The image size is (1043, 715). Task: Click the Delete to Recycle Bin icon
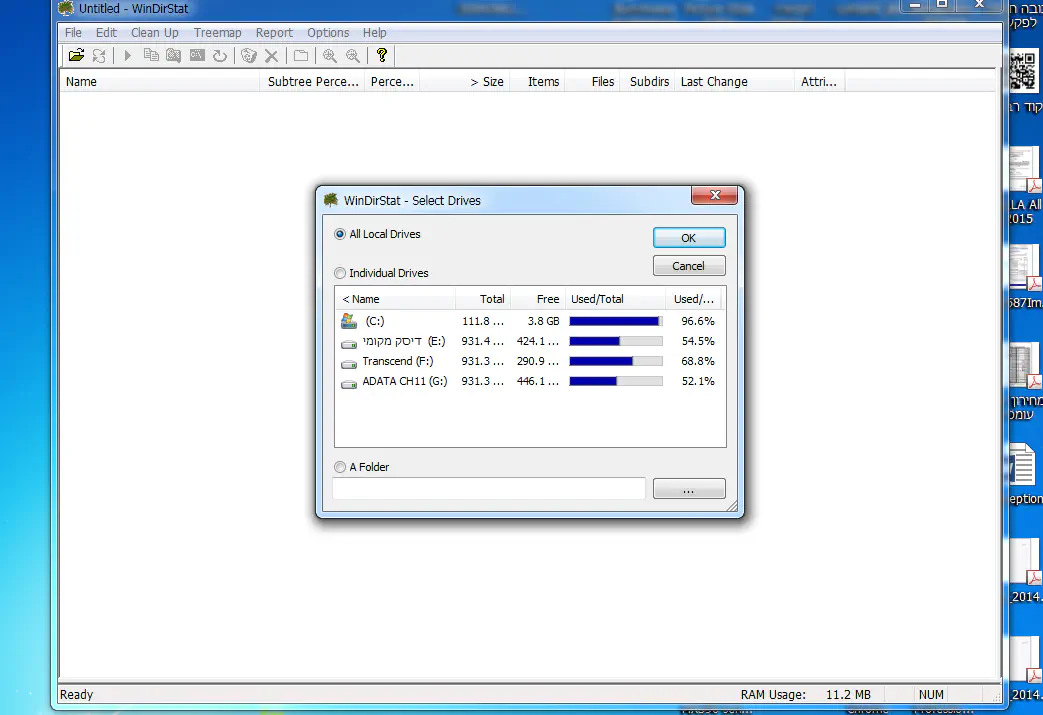249,56
